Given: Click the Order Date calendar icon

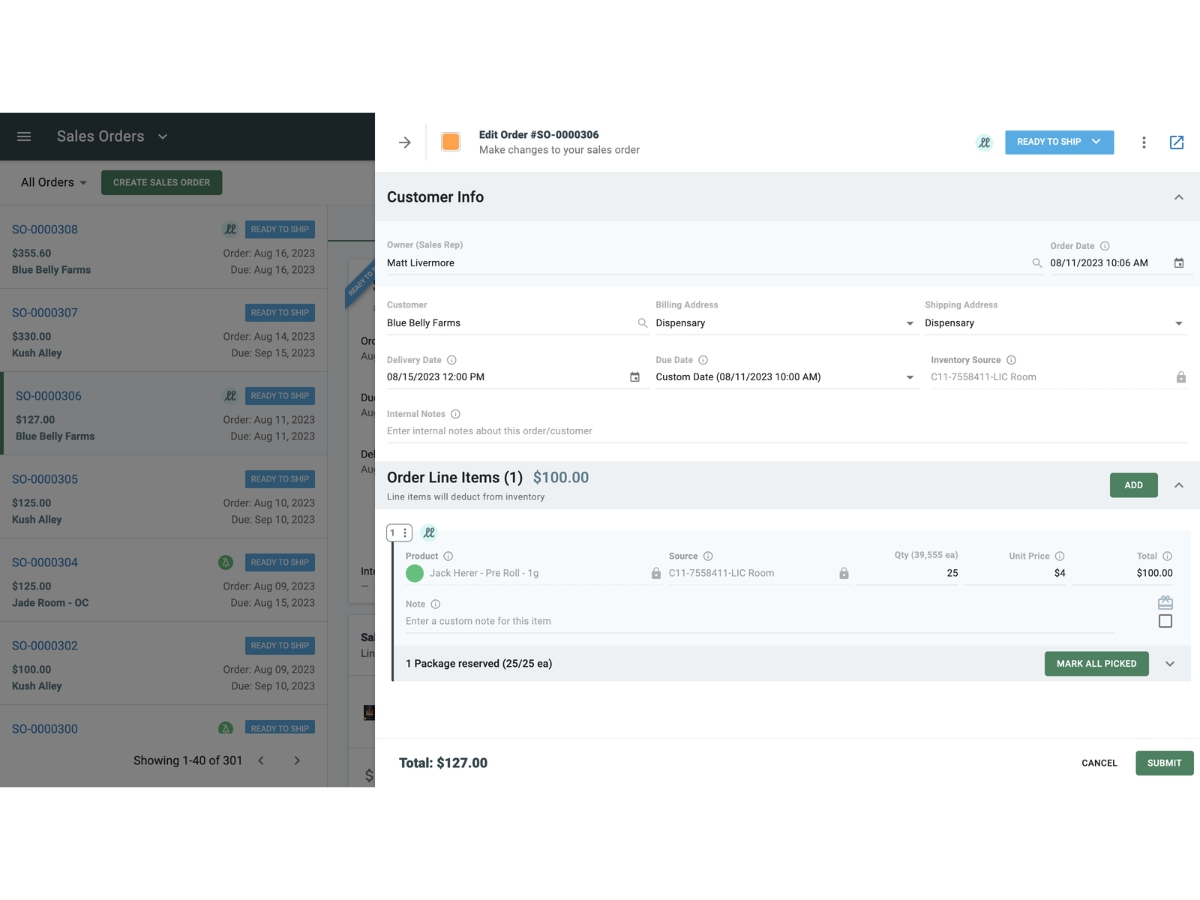Looking at the screenshot, I should click(1179, 263).
